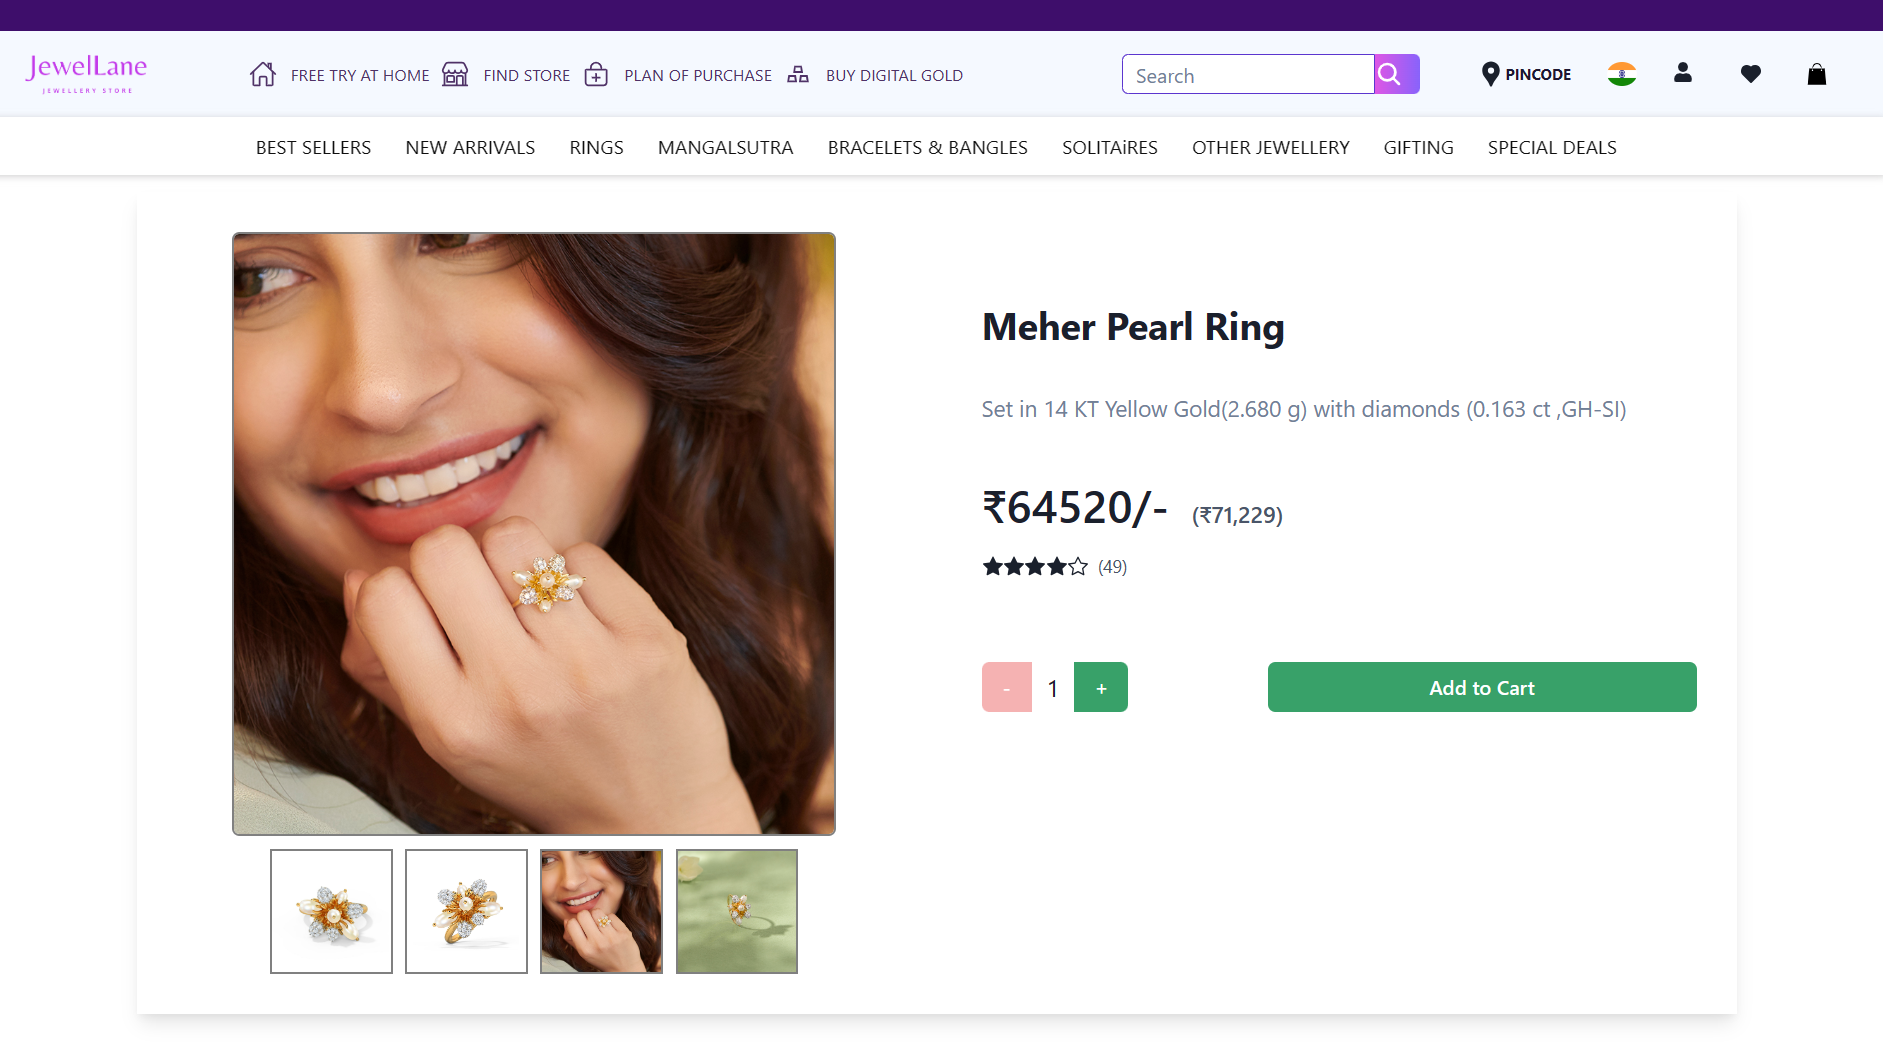
Task: Select the green-background ring thumbnail
Action: click(x=736, y=911)
